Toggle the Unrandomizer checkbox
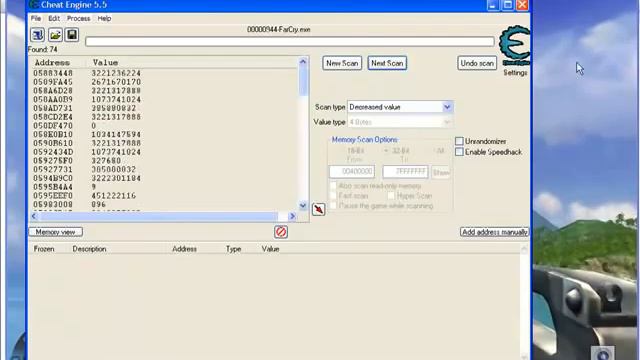640x360 pixels. 459,141
